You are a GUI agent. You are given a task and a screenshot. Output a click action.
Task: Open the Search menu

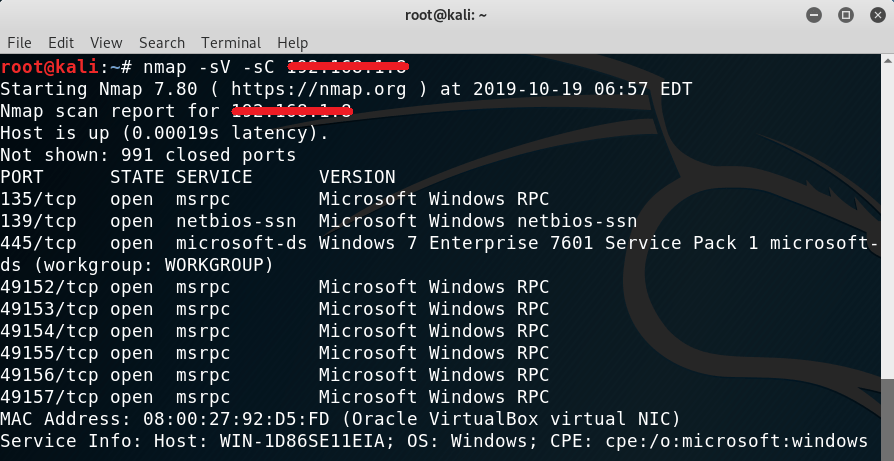tap(162, 43)
